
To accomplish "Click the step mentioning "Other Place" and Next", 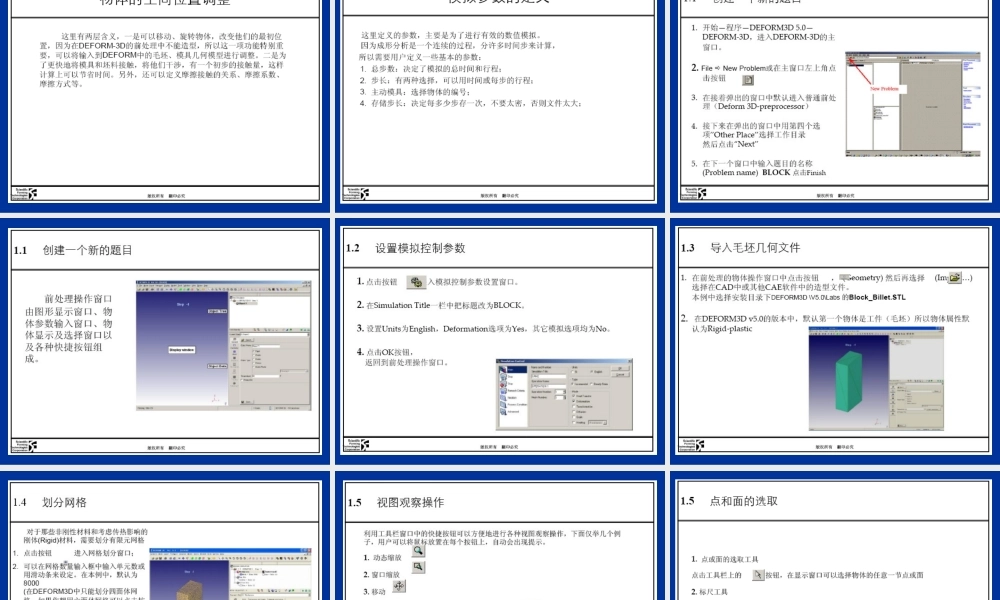I will click(x=756, y=135).
